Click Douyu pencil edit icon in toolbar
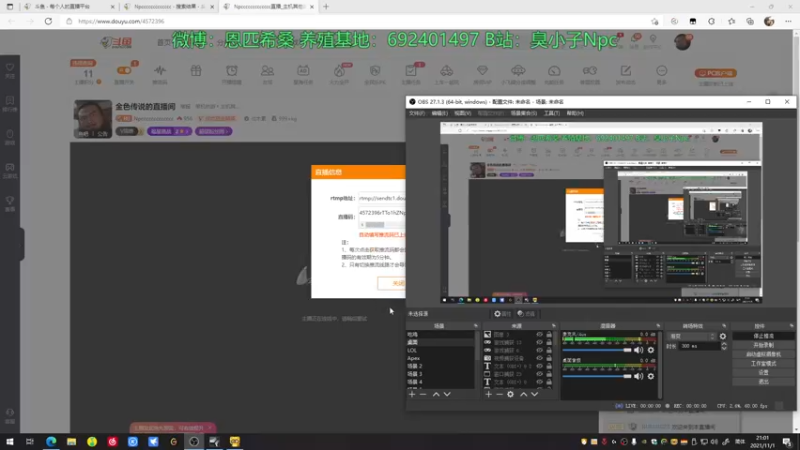Viewport: 800px width, 450px height. coord(626,71)
